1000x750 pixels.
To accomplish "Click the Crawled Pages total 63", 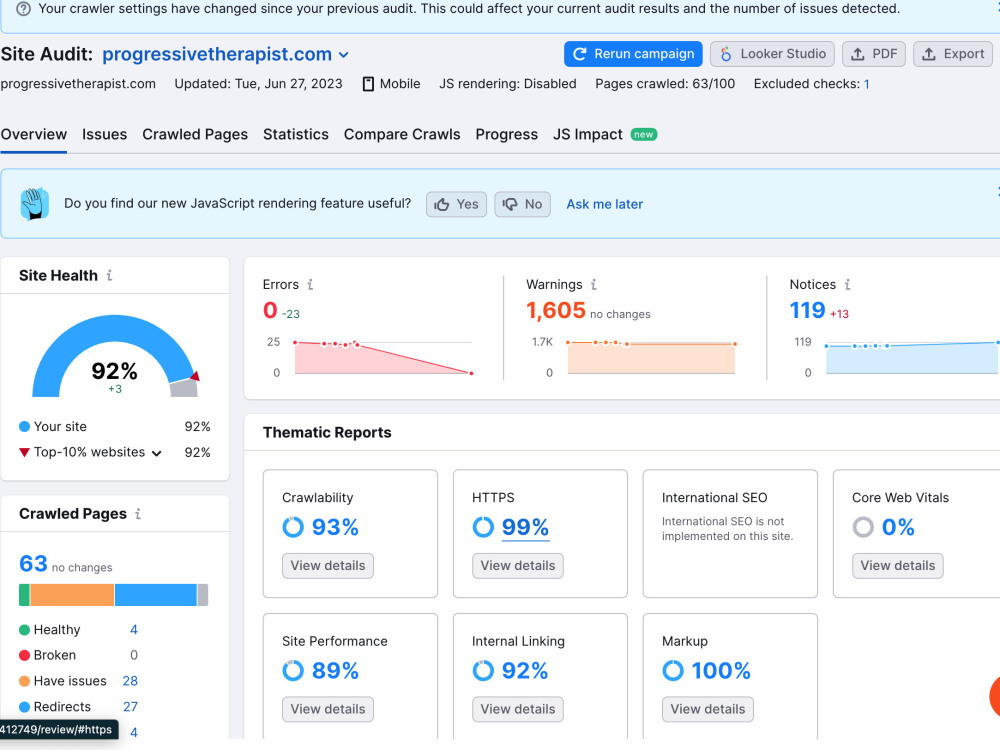I will click(33, 564).
